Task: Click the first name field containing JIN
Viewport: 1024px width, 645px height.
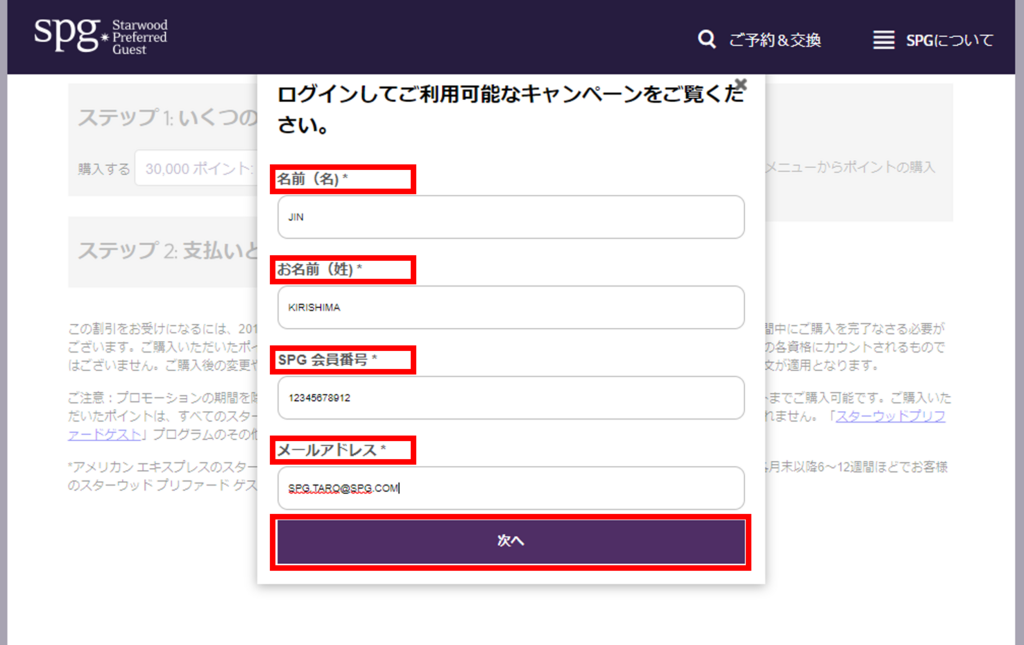Action: pyautogui.click(x=511, y=217)
